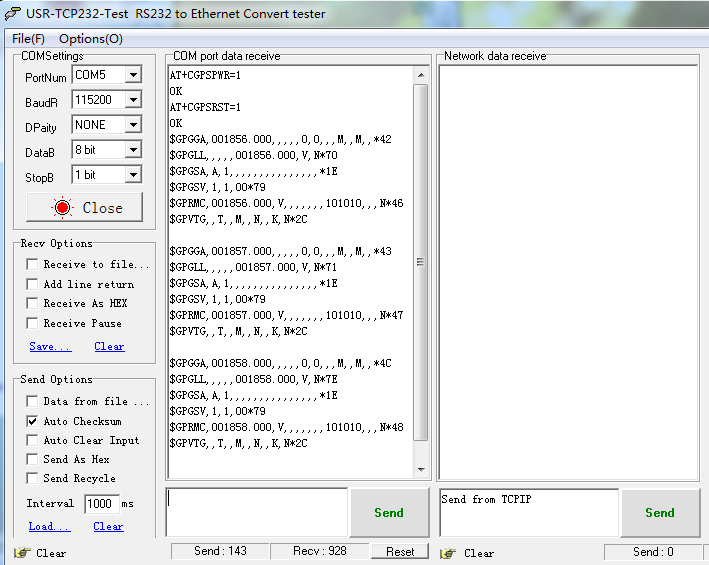Click the Reset counter button

tap(400, 551)
